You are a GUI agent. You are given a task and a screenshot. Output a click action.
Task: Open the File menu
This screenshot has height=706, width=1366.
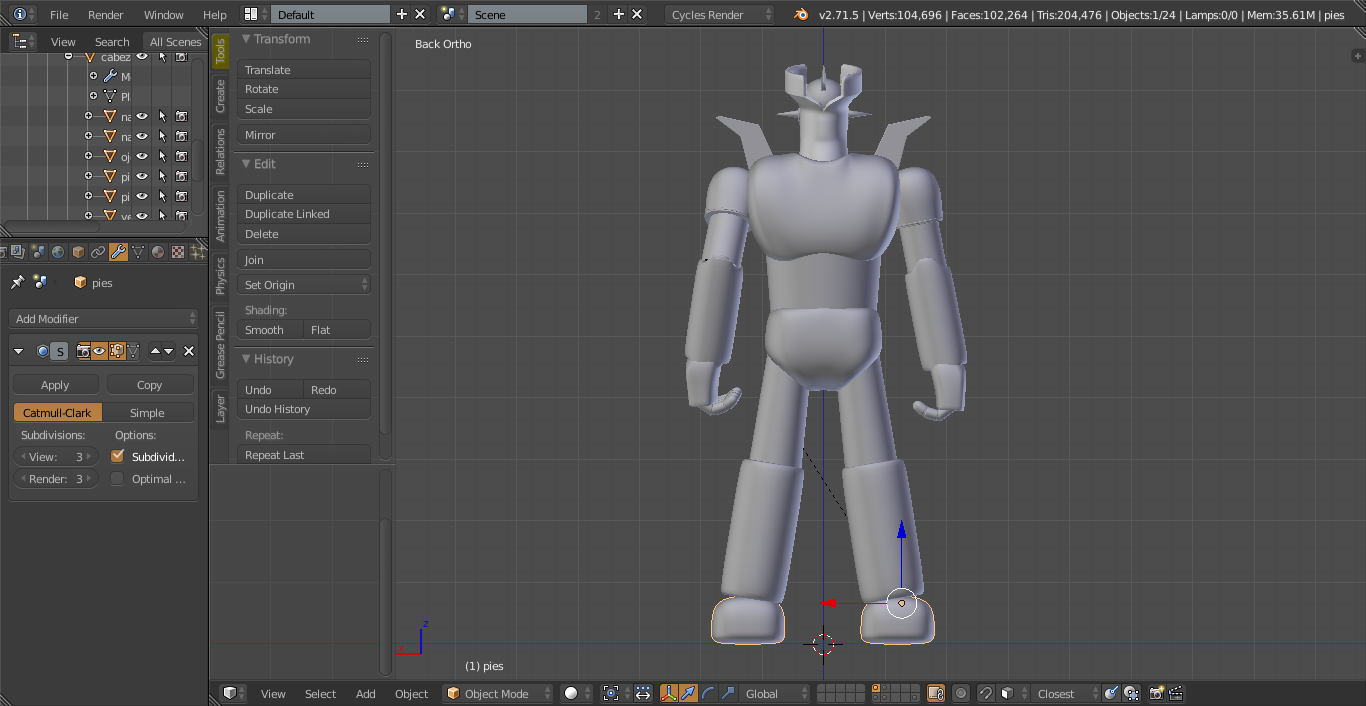pyautogui.click(x=59, y=15)
